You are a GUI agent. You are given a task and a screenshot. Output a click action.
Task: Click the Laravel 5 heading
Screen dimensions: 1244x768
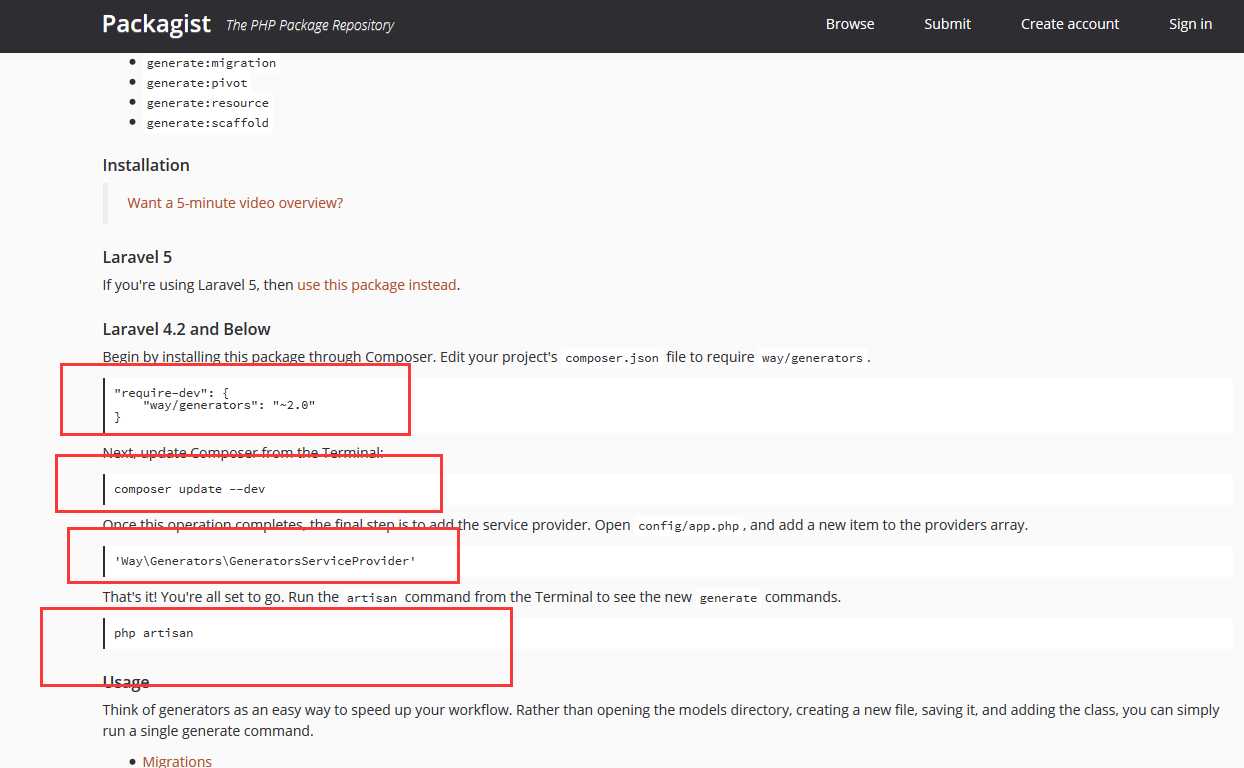[137, 257]
